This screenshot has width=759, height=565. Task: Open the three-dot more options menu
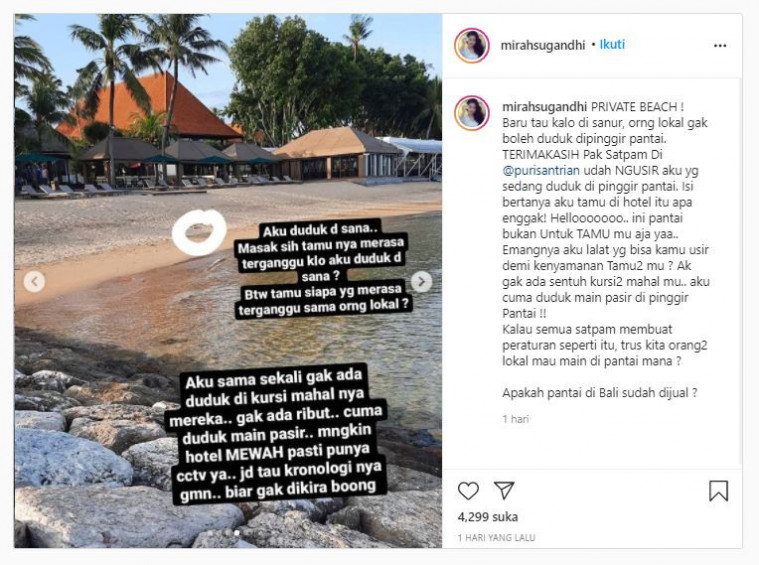[x=720, y=46]
